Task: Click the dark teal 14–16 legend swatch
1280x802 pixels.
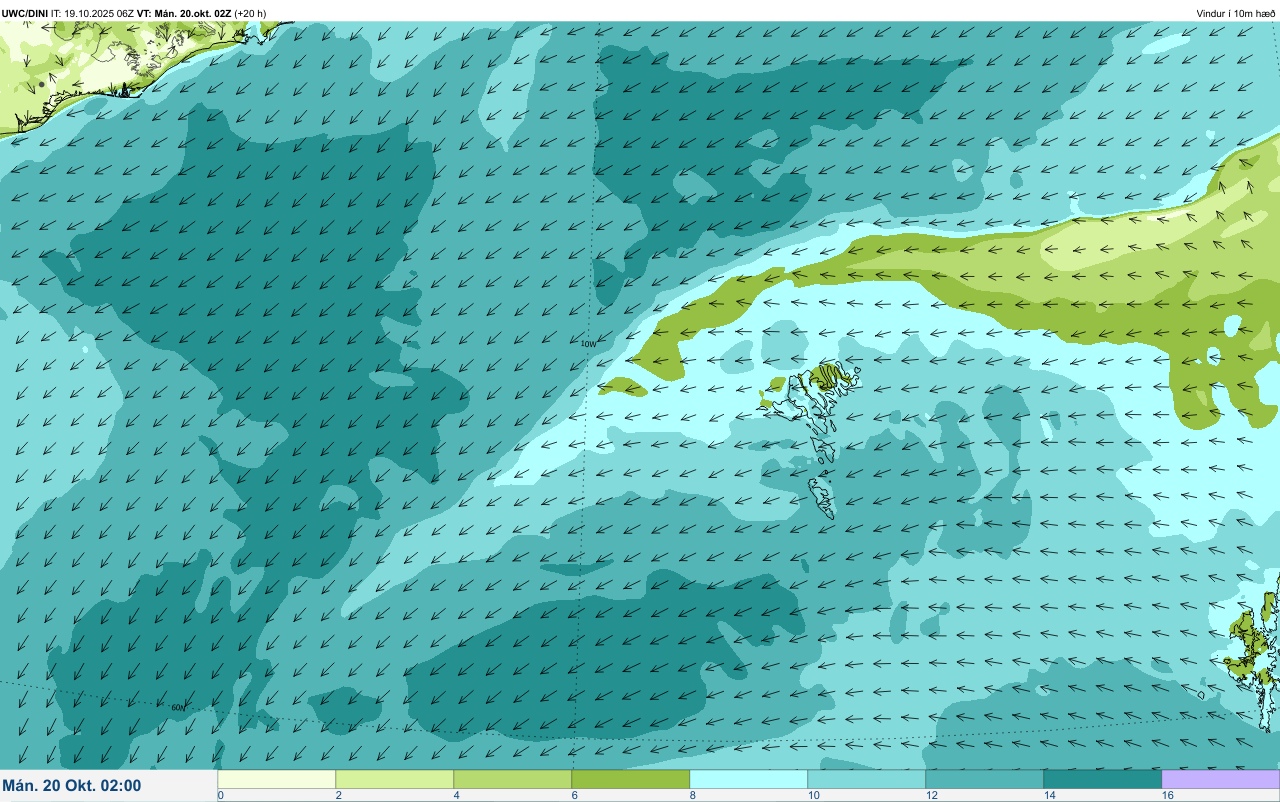Action: point(1102,779)
